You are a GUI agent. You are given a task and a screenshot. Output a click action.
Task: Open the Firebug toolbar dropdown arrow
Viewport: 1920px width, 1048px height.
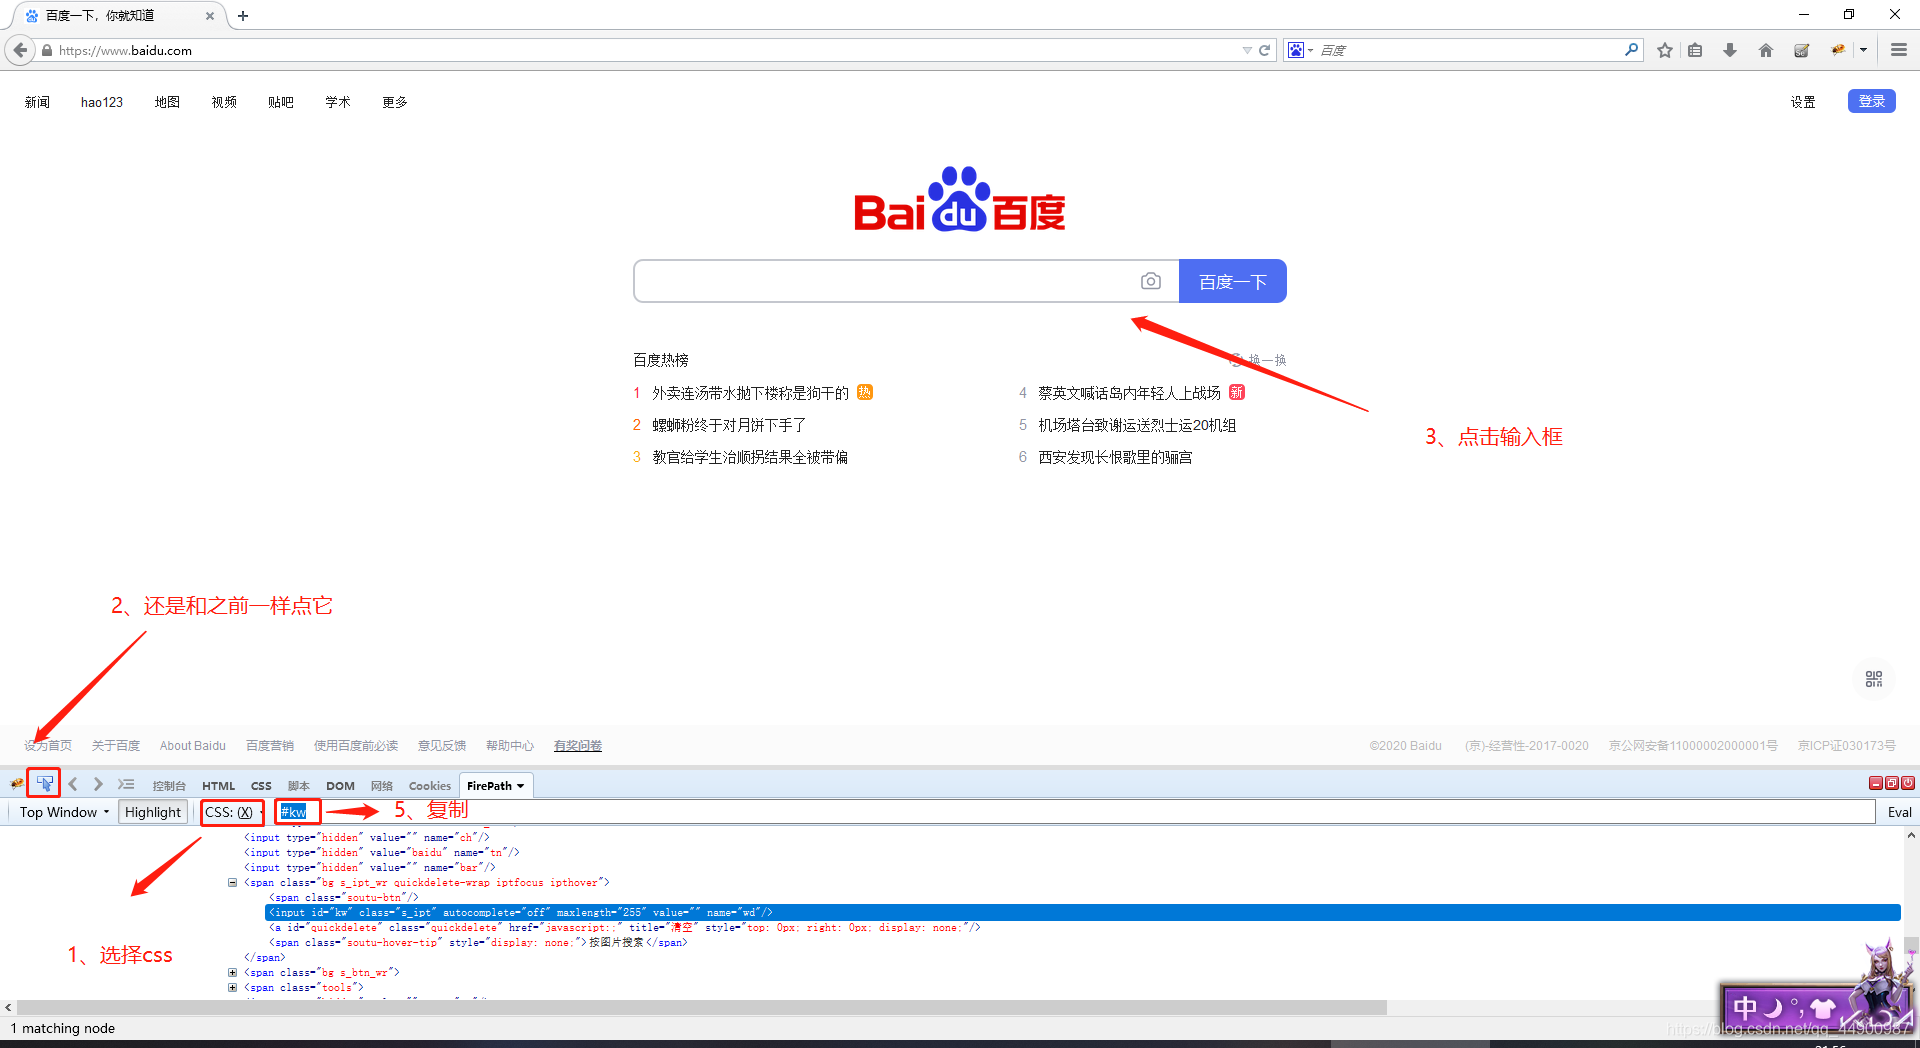tap(1863, 50)
